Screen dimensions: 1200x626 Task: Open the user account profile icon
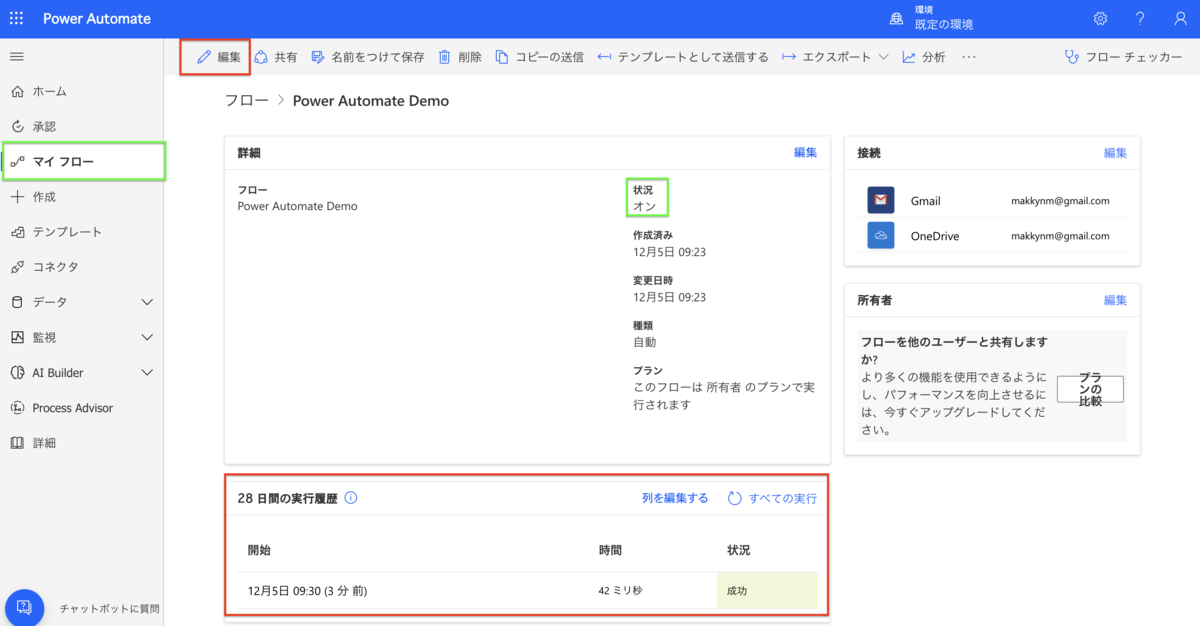1180,19
